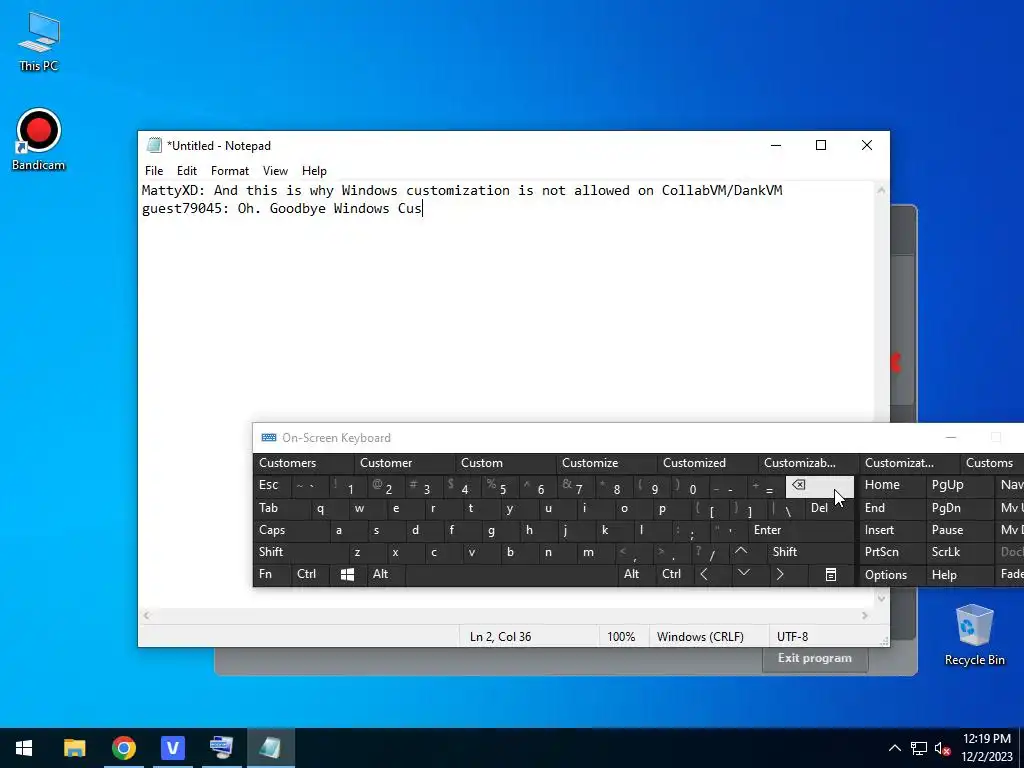Click the On-Screen Keyboard title bar icon
1024x768 pixels.
coord(268,438)
